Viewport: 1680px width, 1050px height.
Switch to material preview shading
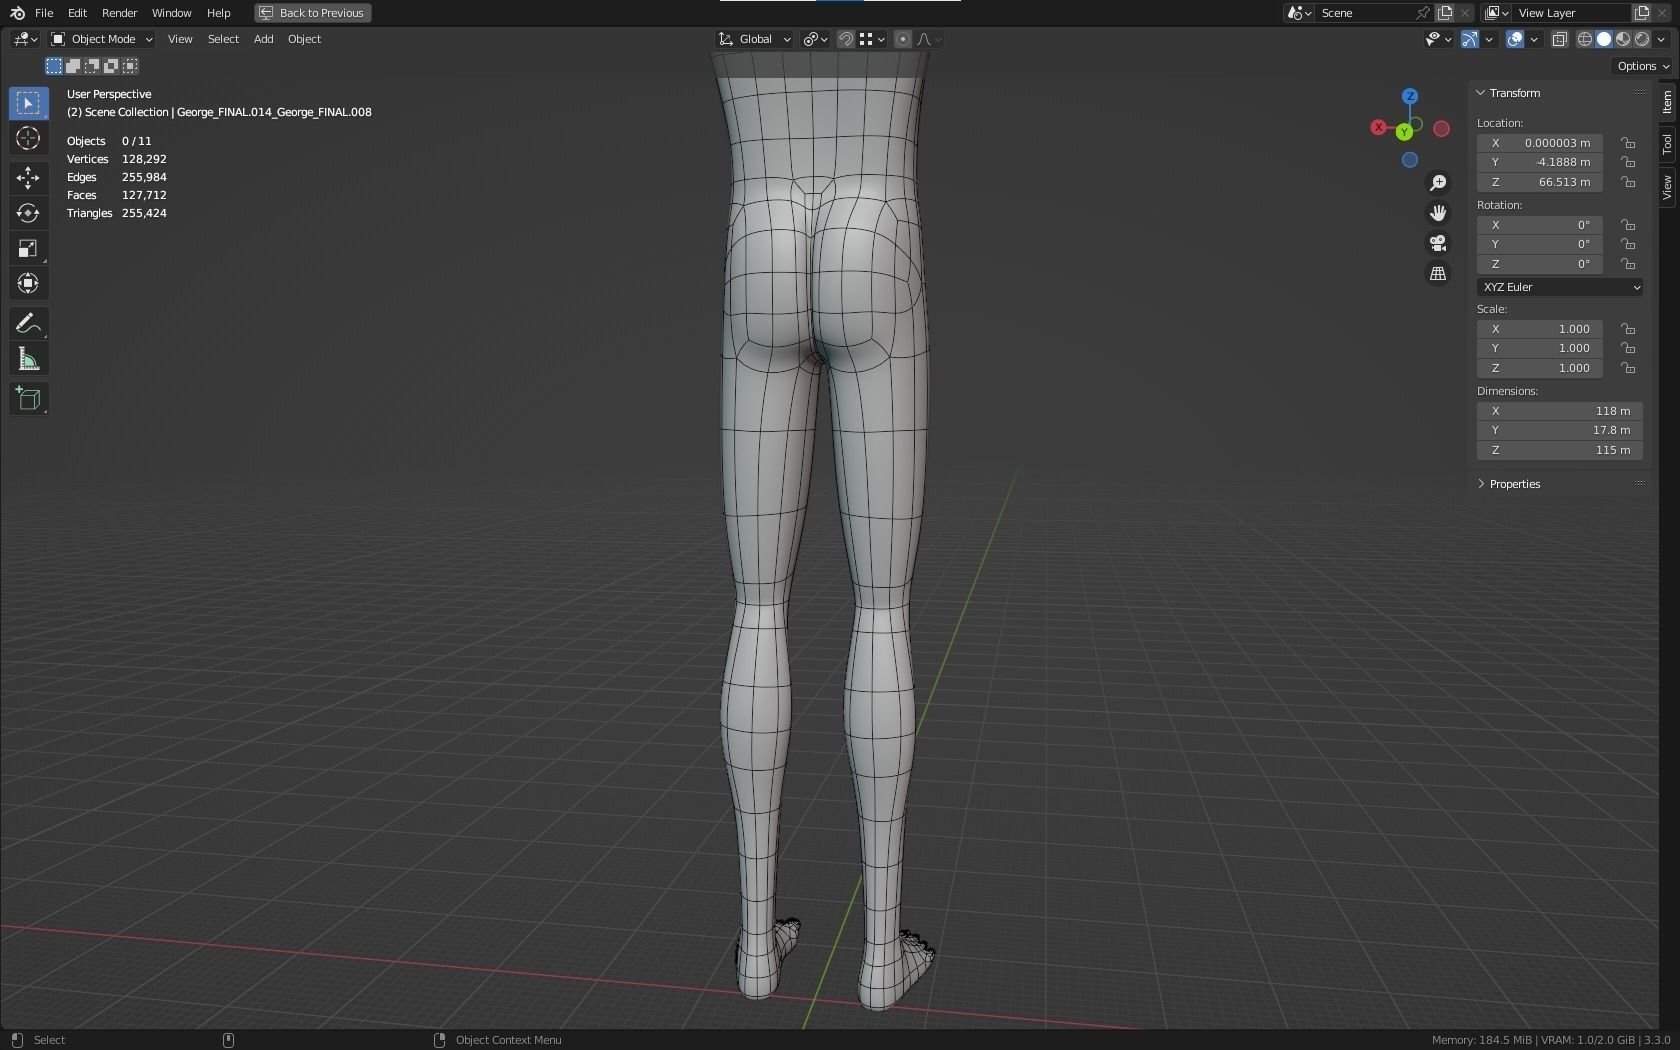[1623, 39]
